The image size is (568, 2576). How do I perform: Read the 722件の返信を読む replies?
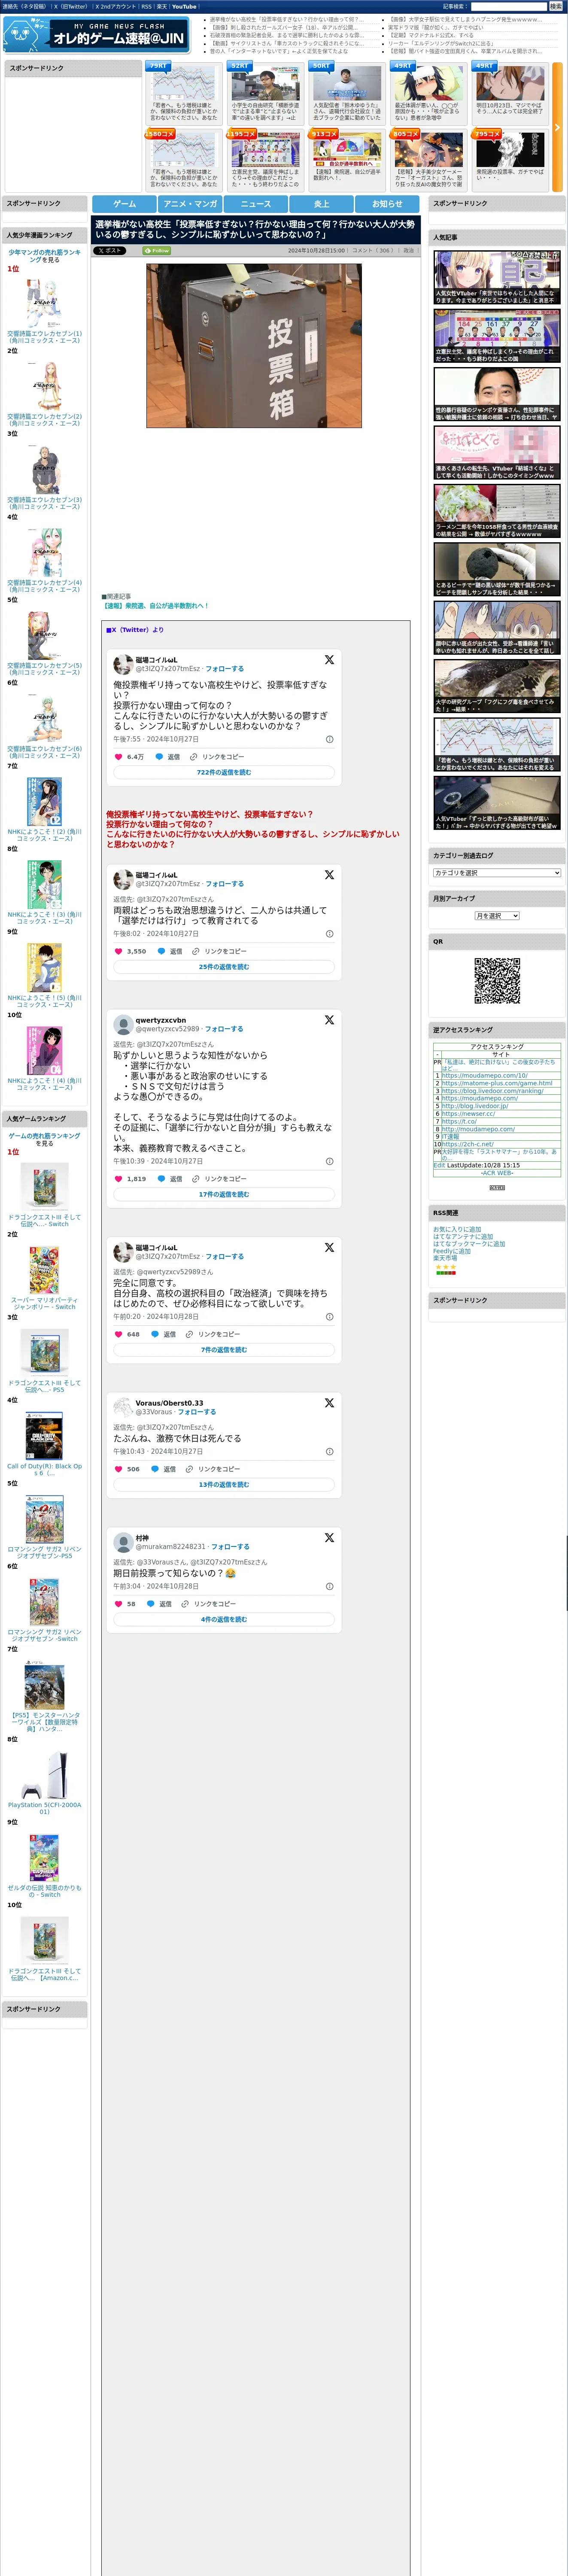pyautogui.click(x=224, y=772)
